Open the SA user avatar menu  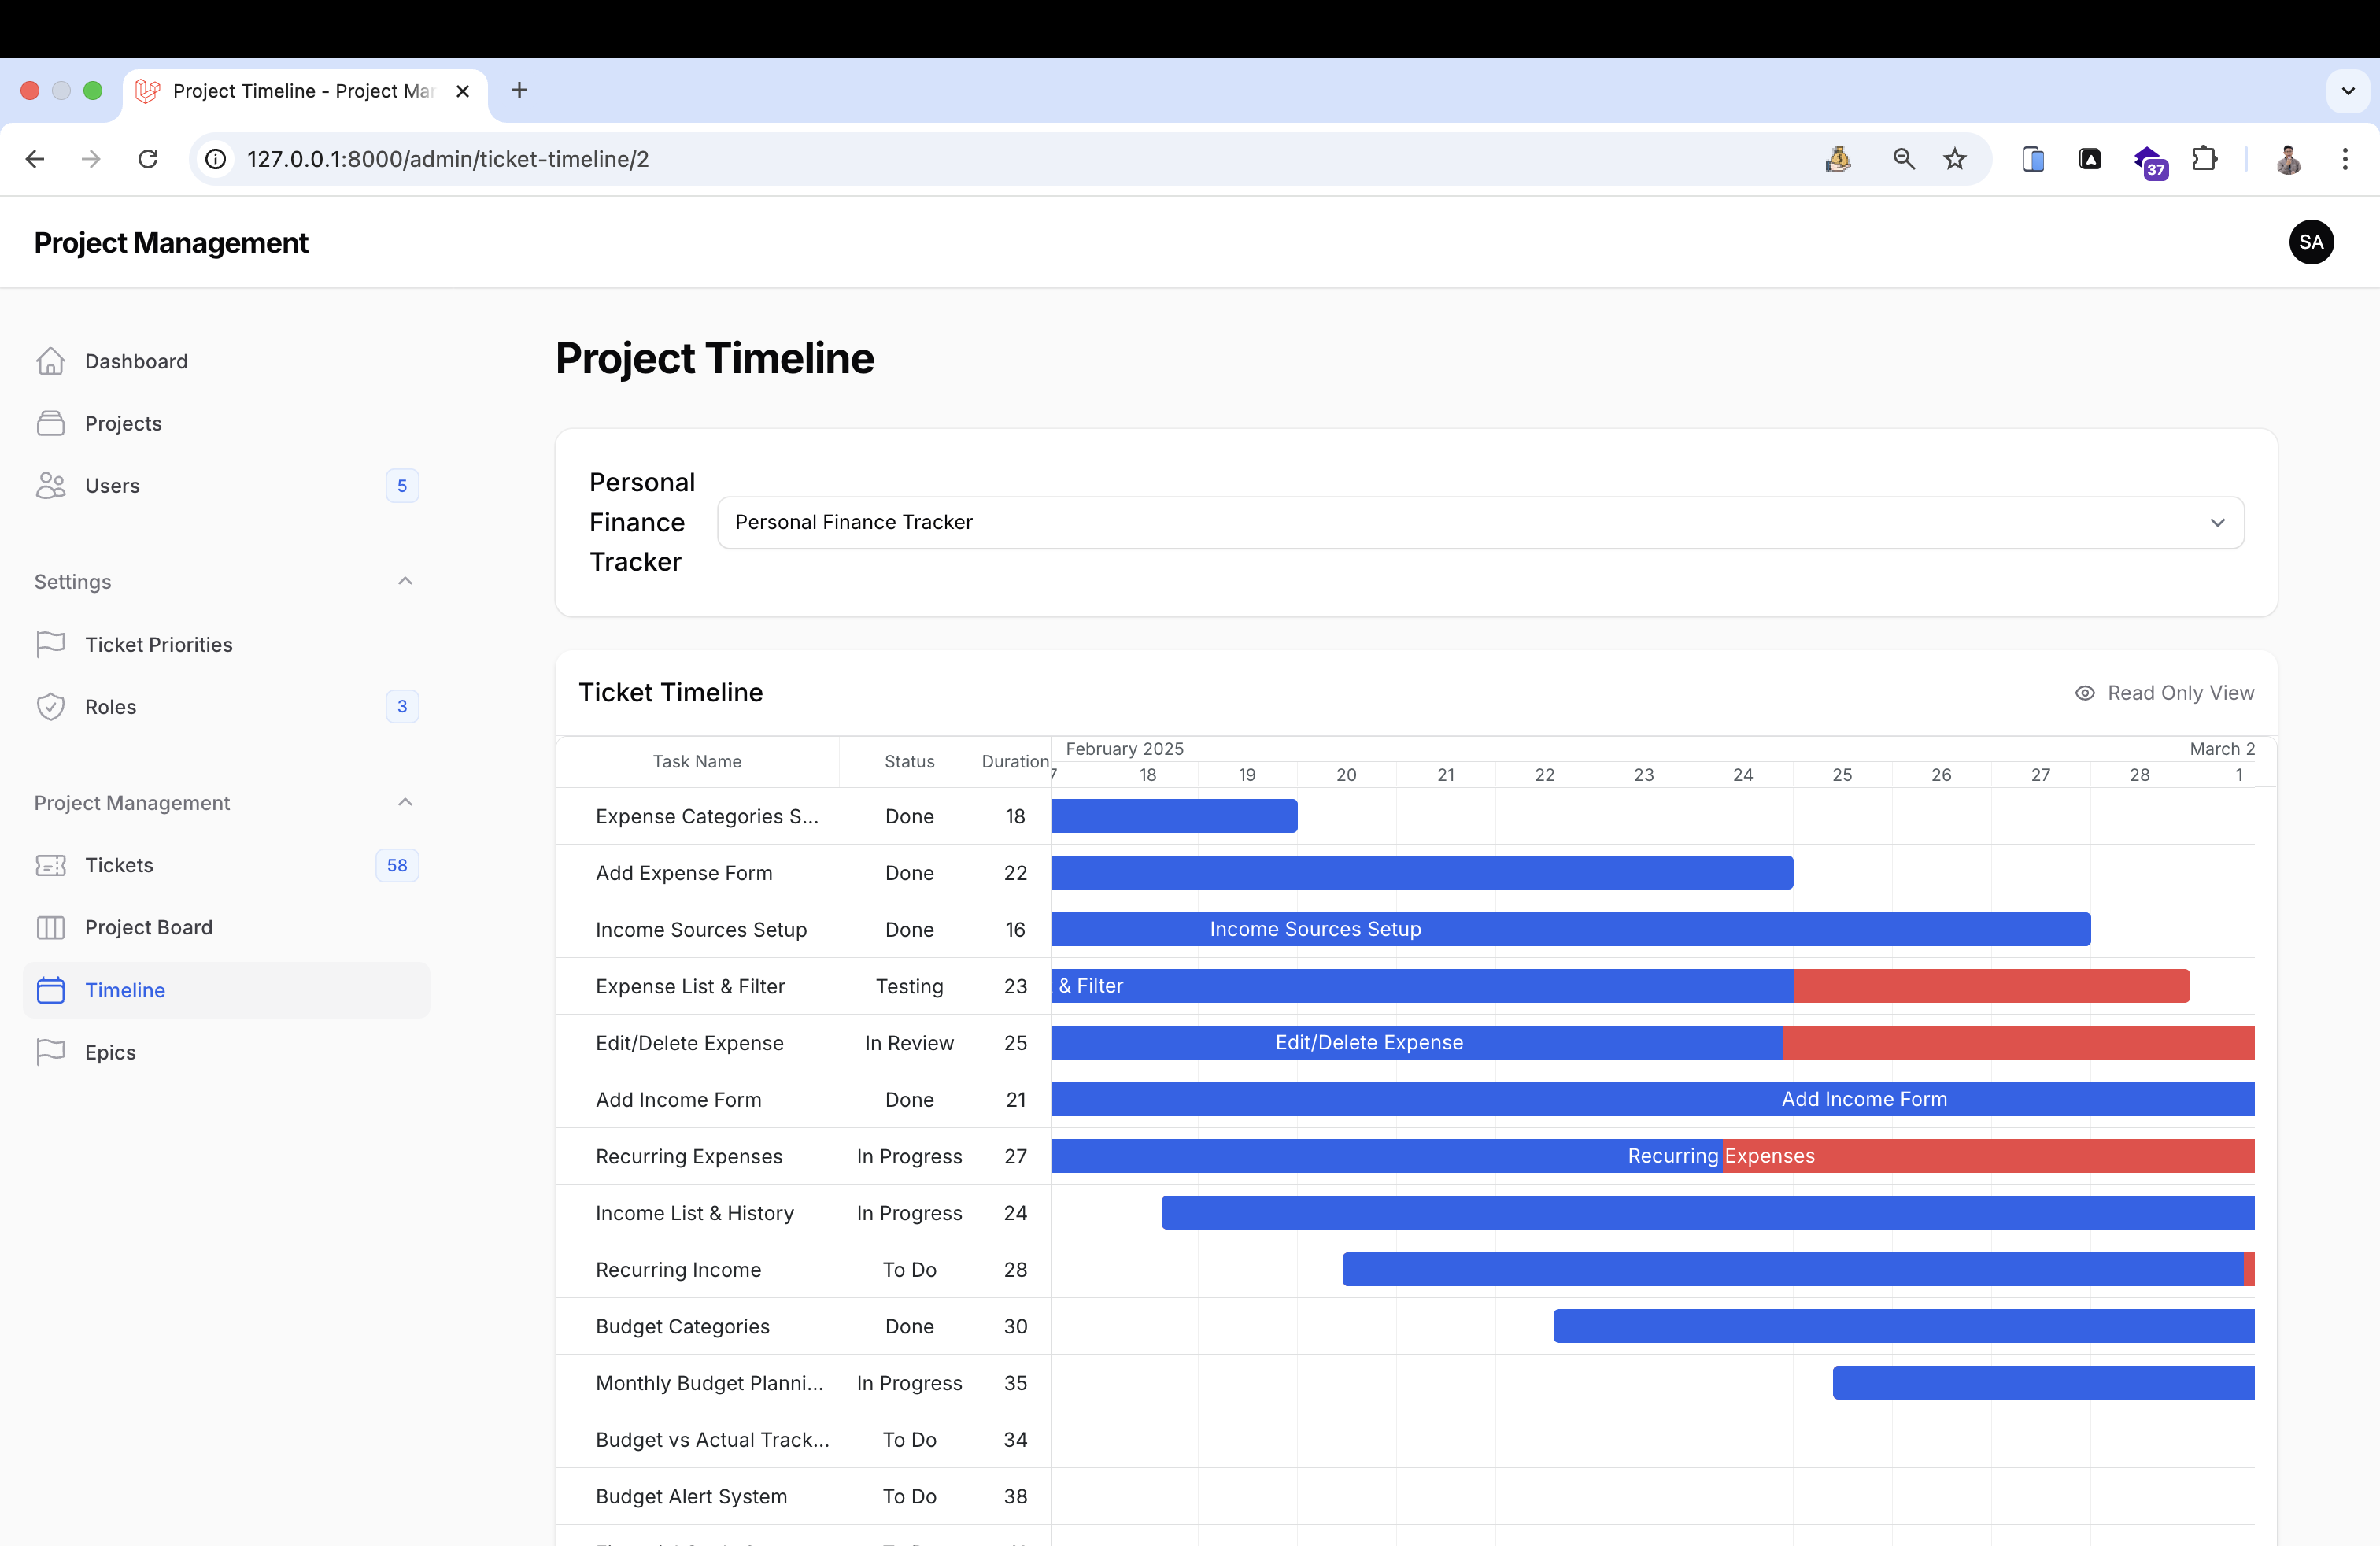point(2310,242)
